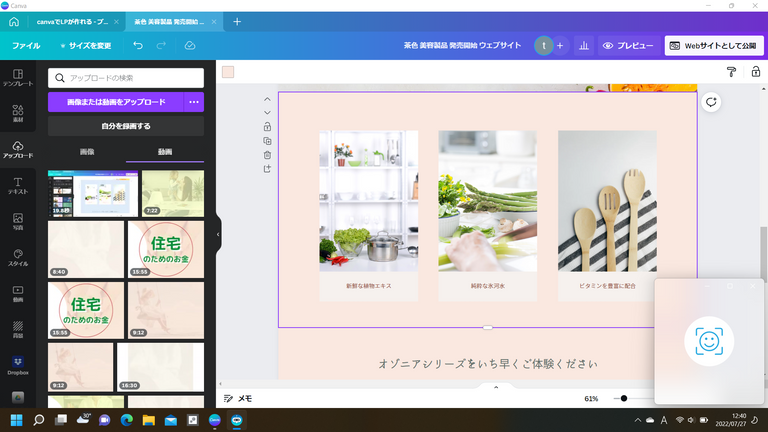
Task: Move page down with chevron arrow
Action: pyautogui.click(x=267, y=113)
